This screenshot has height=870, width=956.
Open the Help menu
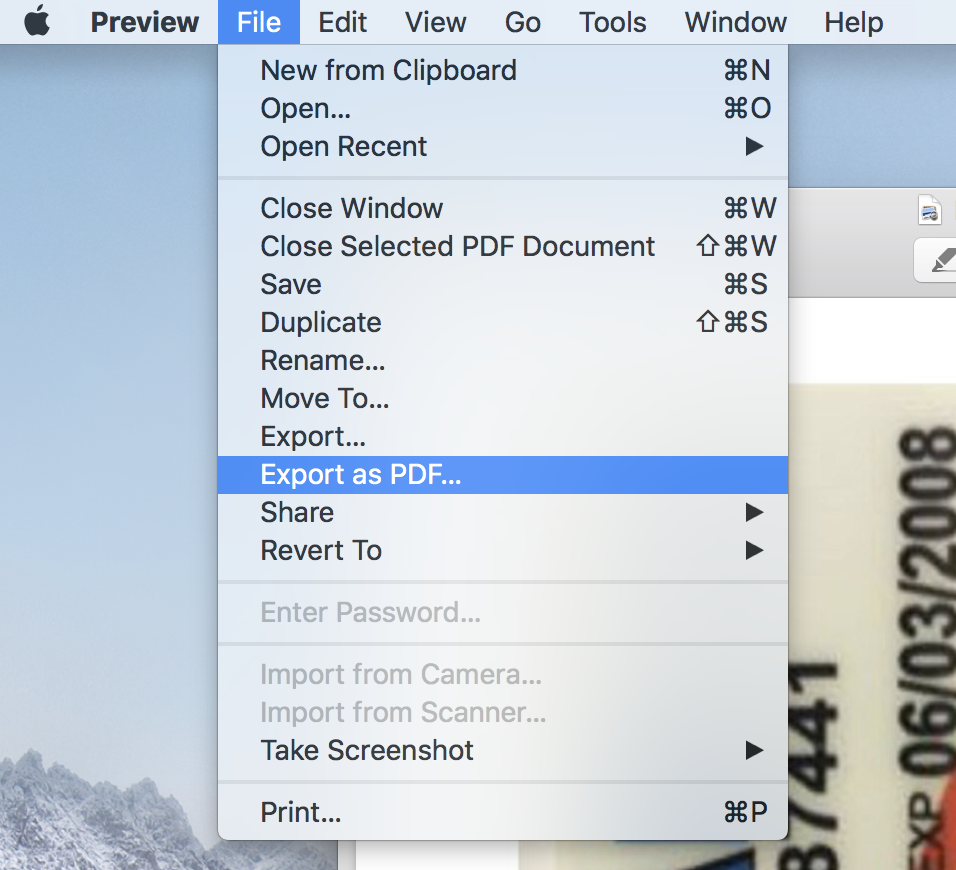[854, 22]
